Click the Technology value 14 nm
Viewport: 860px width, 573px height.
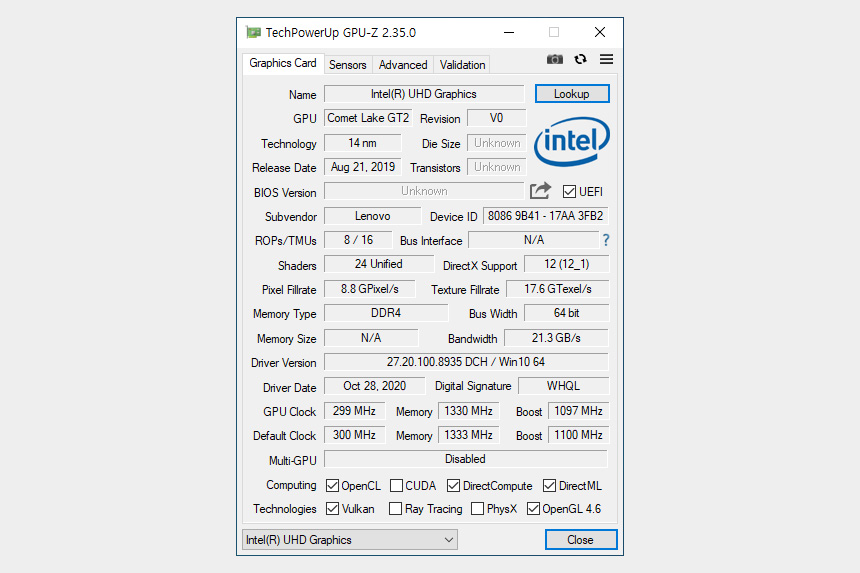tap(363, 143)
